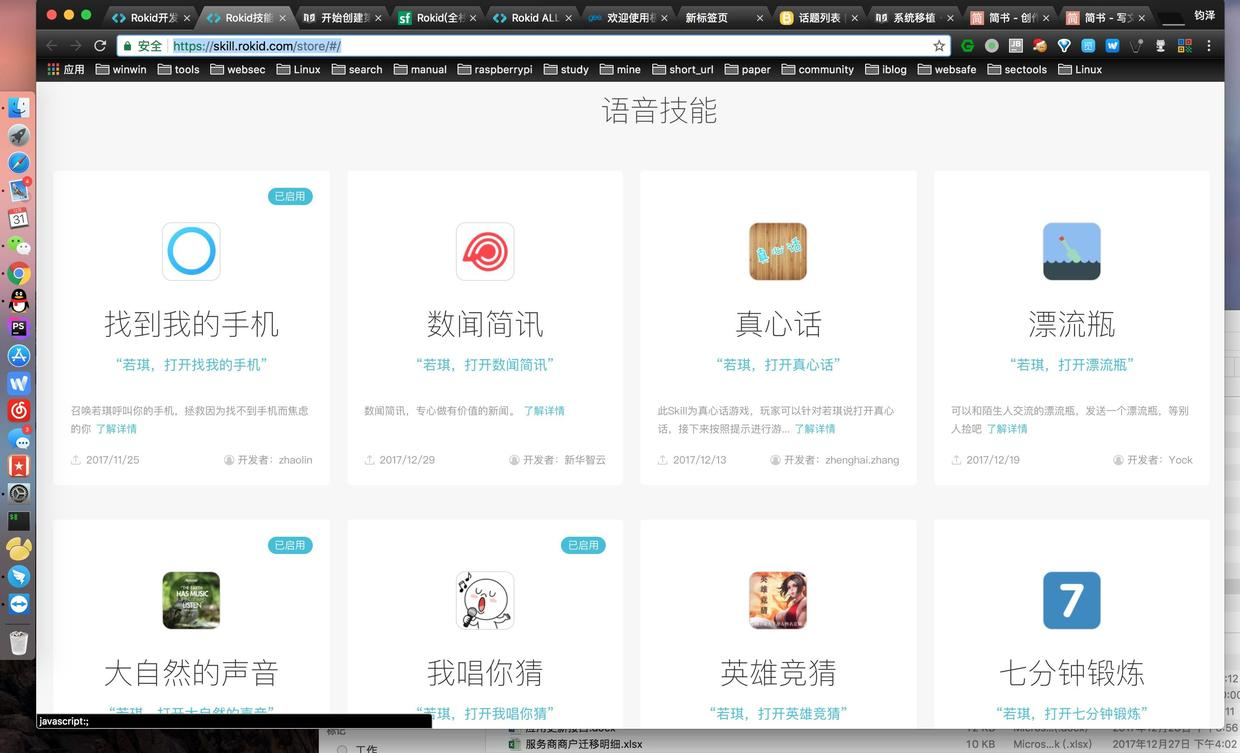The image size is (1240, 753).
Task: Click the JB extension icon in toolbar
Action: pos(1016,46)
